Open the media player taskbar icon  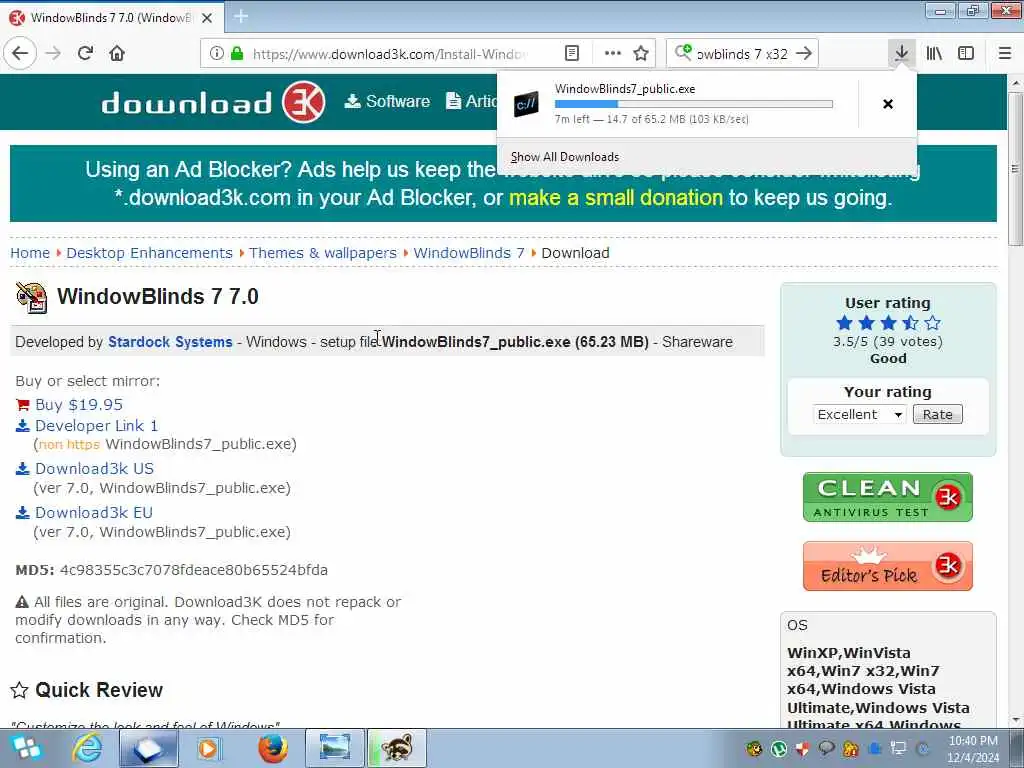[x=208, y=748]
